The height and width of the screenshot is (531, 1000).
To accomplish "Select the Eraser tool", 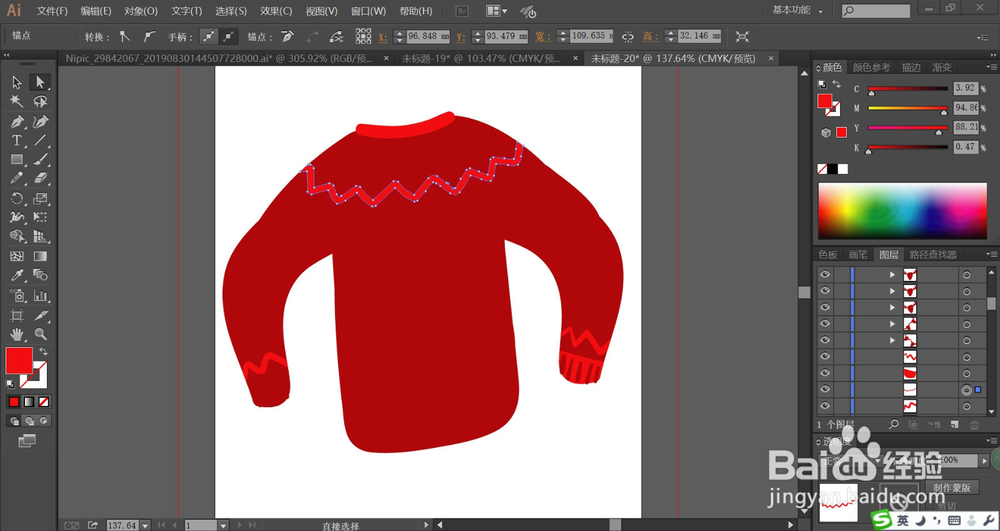I will [x=40, y=178].
